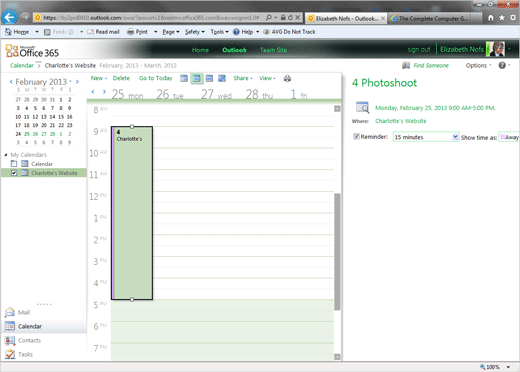Click the stop loading X in address bar

click(x=298, y=18)
